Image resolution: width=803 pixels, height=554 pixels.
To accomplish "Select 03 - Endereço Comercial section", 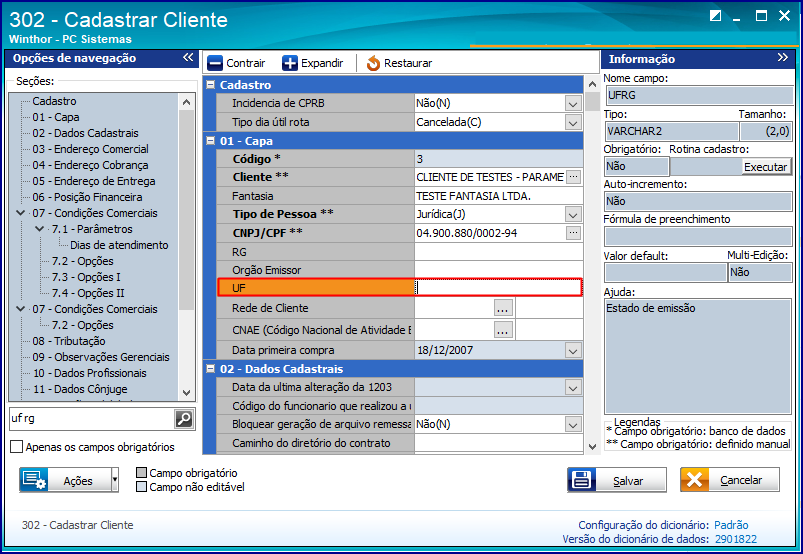I will [91, 149].
